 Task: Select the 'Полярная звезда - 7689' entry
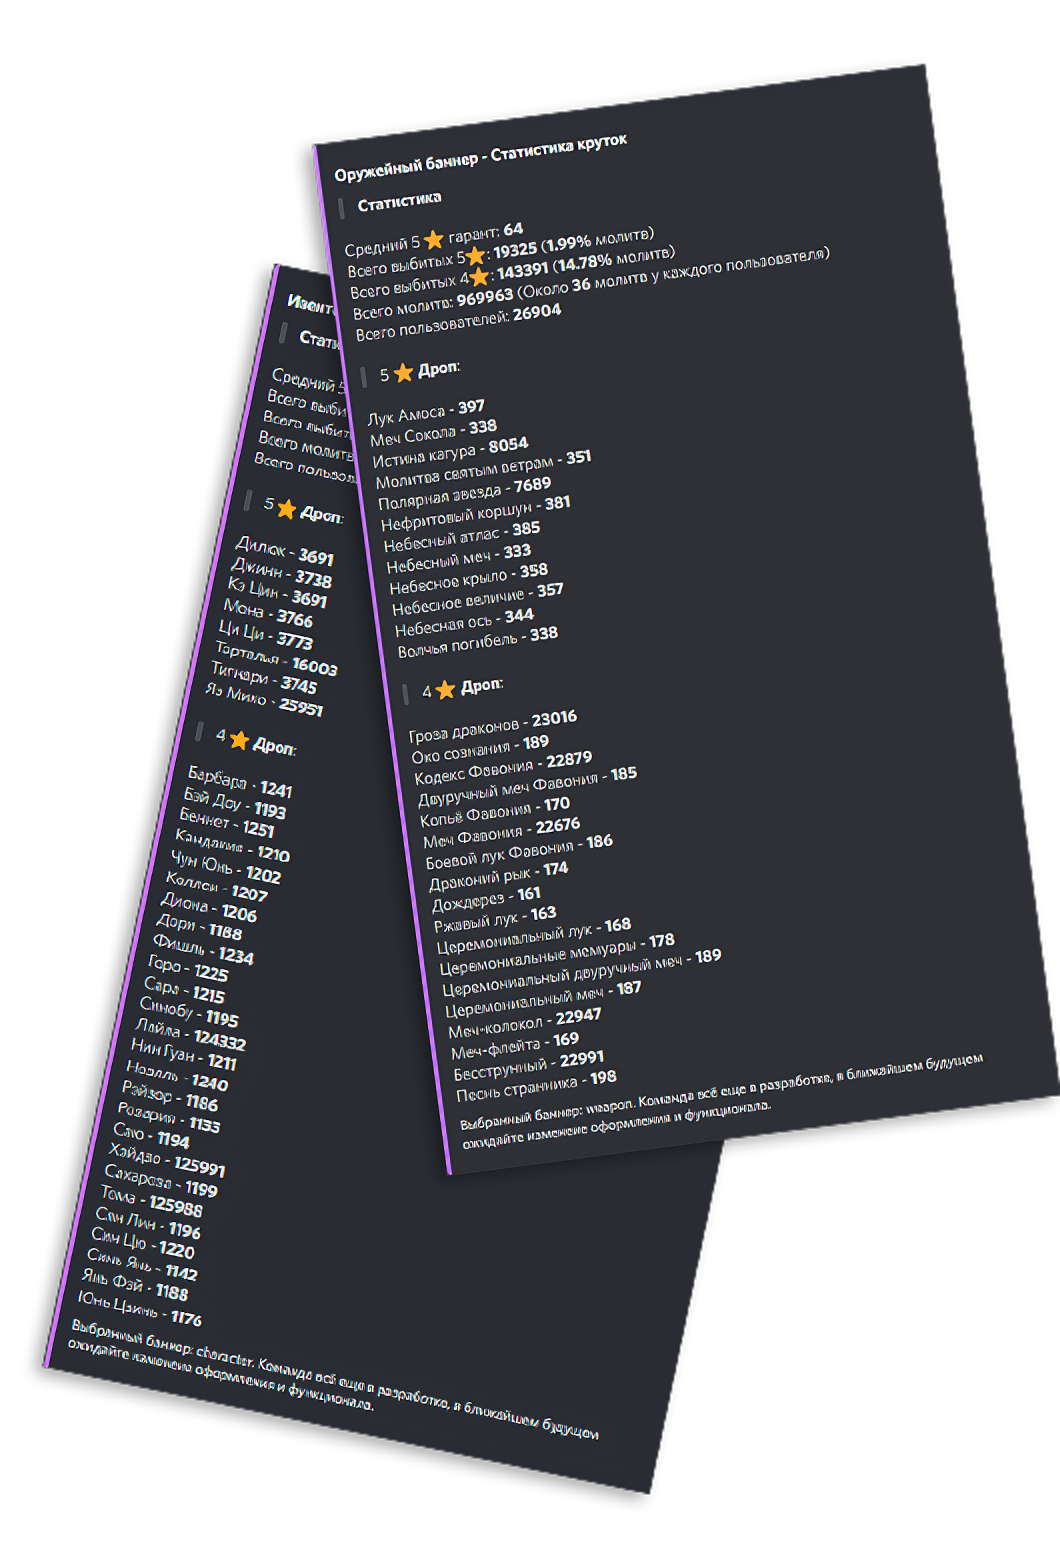465,493
